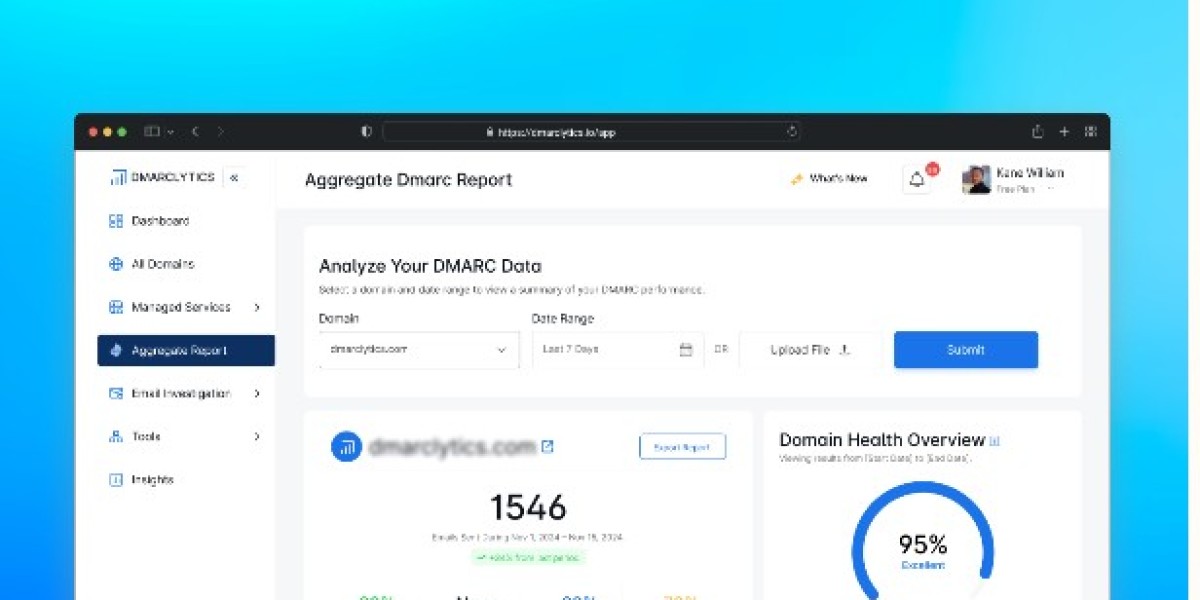
Task: Expand the Email Investigation submenu
Action: click(x=257, y=394)
